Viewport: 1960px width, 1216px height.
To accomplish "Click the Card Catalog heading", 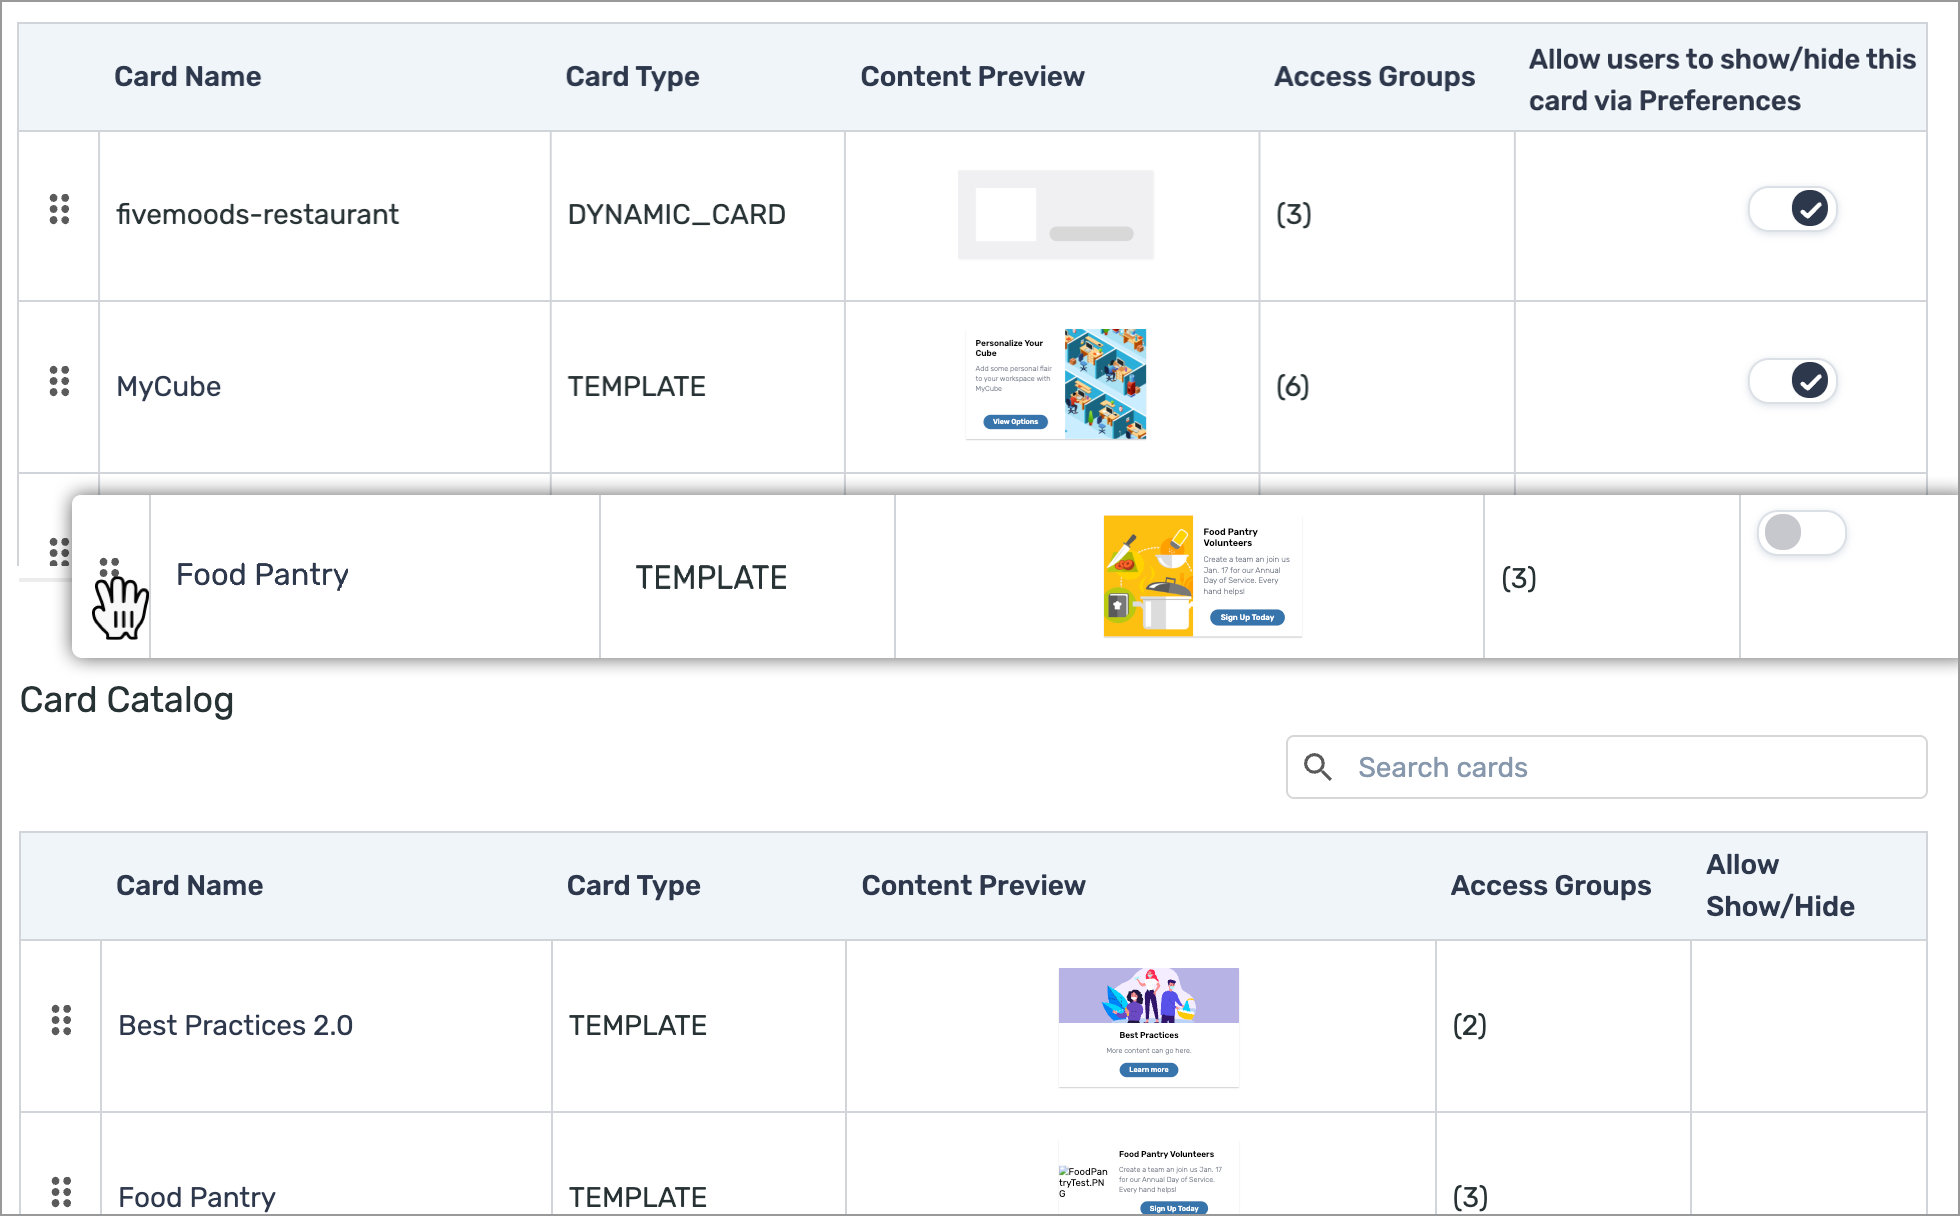I will click(127, 700).
